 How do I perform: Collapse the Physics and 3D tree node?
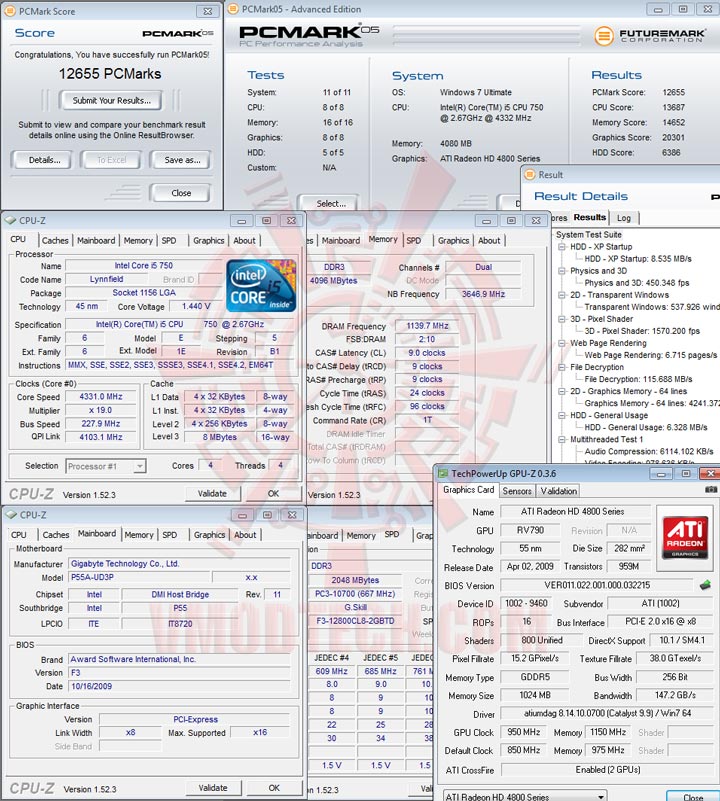tap(562, 271)
